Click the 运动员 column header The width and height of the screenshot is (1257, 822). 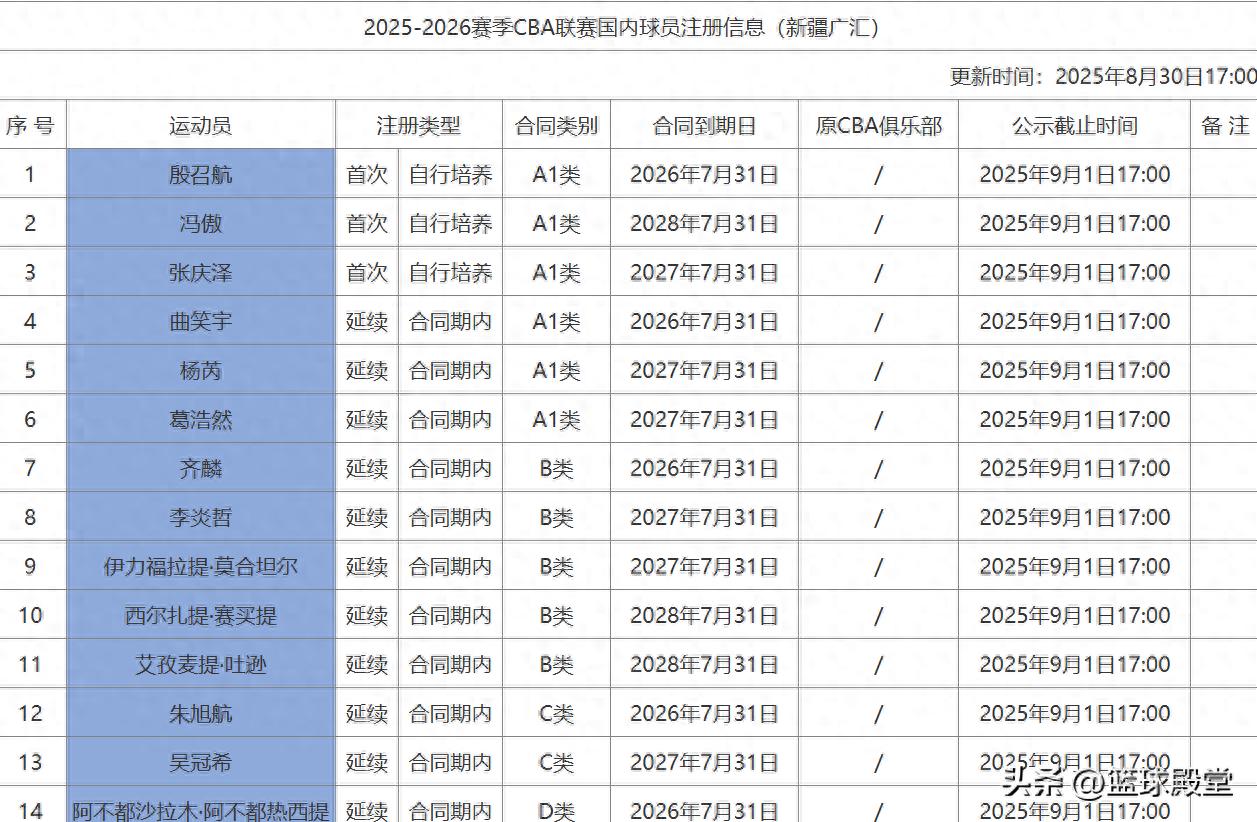tap(200, 126)
